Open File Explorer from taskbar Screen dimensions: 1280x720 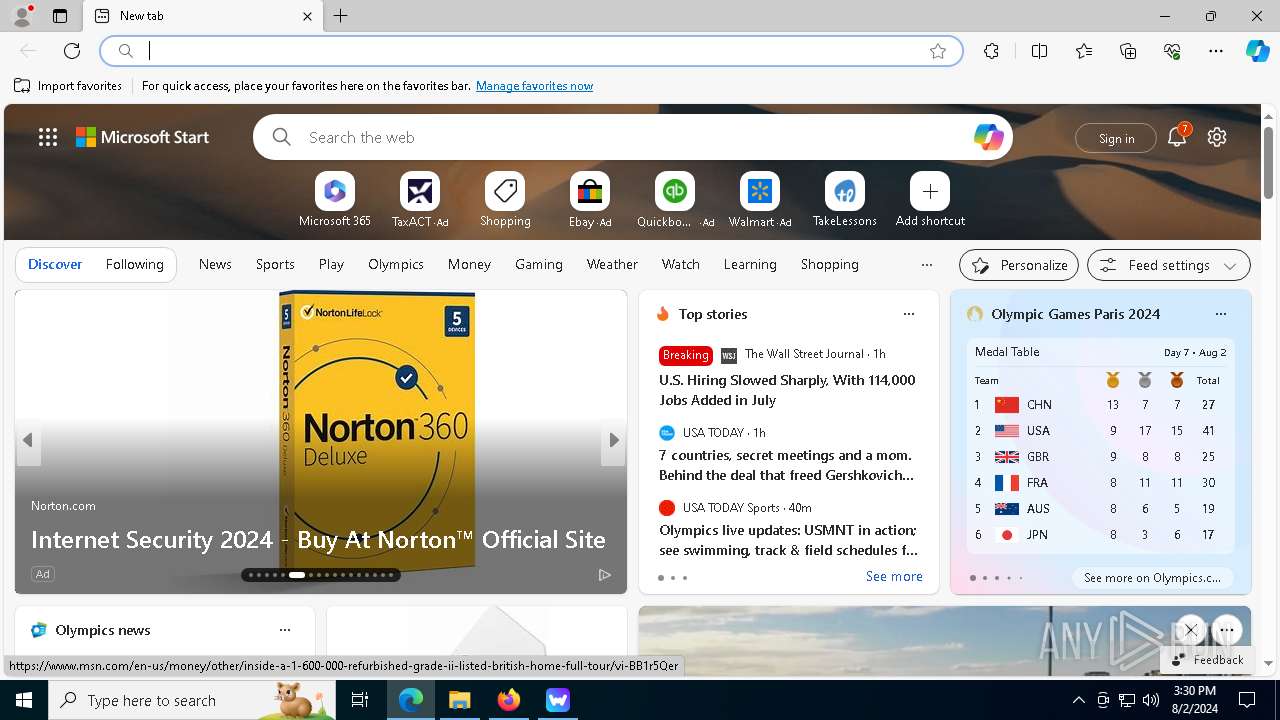click(459, 700)
